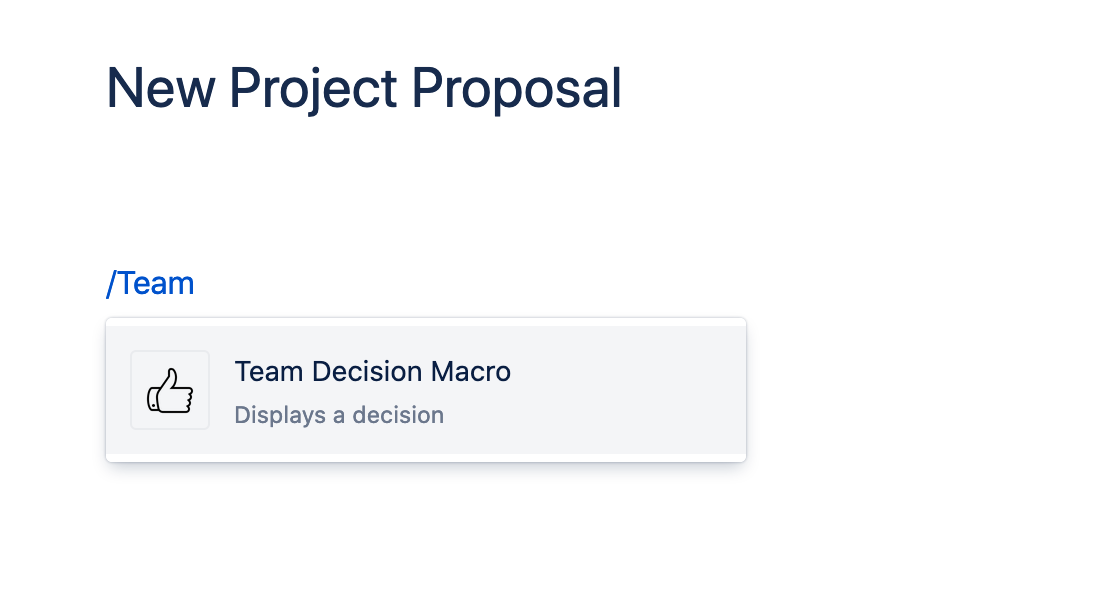Screen dimensions: 1100x590
Task: Select the Team Decision Macro suggestion
Action: tap(425, 390)
